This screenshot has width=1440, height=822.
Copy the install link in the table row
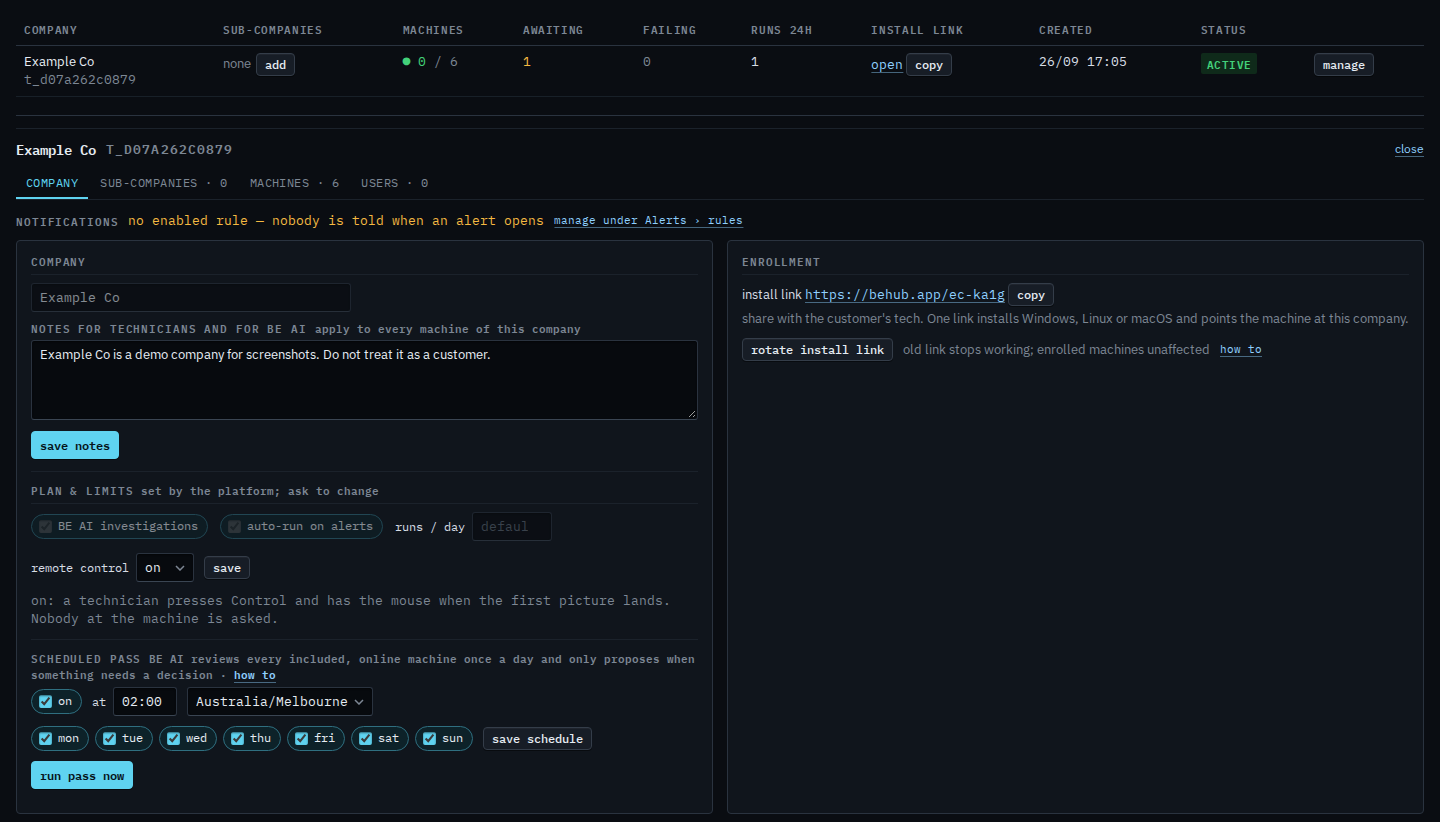pos(929,65)
